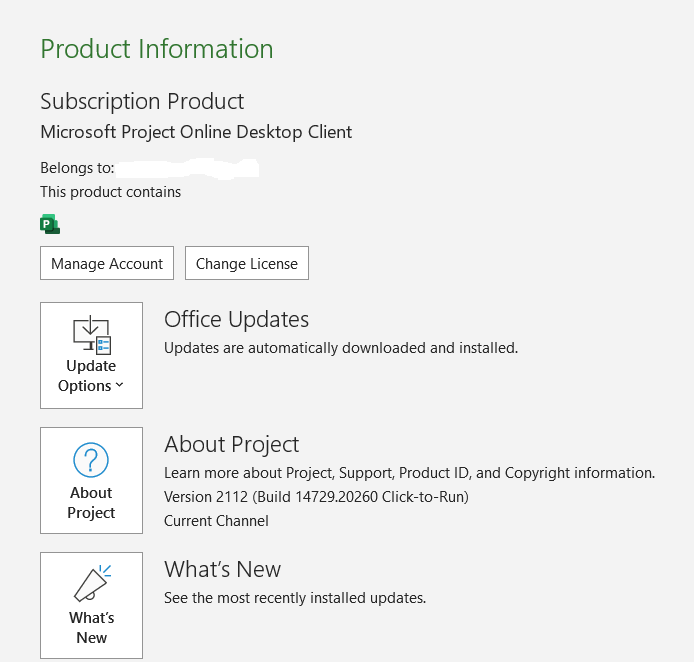
Task: Click the 'Learn more about Project' description line
Action: 409,473
